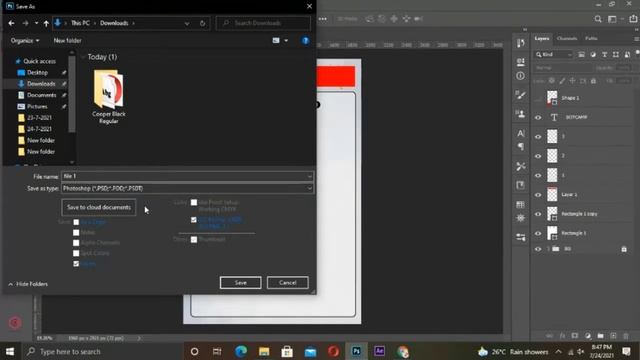Toggle the Thumbnail checkbox
This screenshot has width=640, height=360.
(194, 240)
